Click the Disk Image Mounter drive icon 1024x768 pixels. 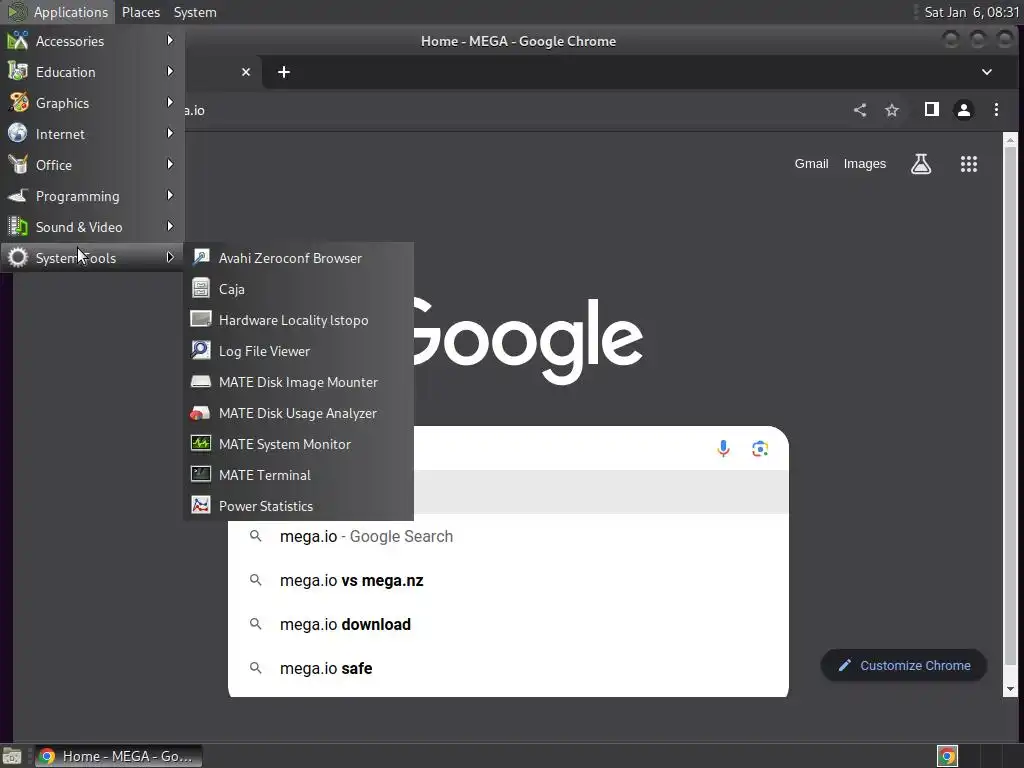200,381
